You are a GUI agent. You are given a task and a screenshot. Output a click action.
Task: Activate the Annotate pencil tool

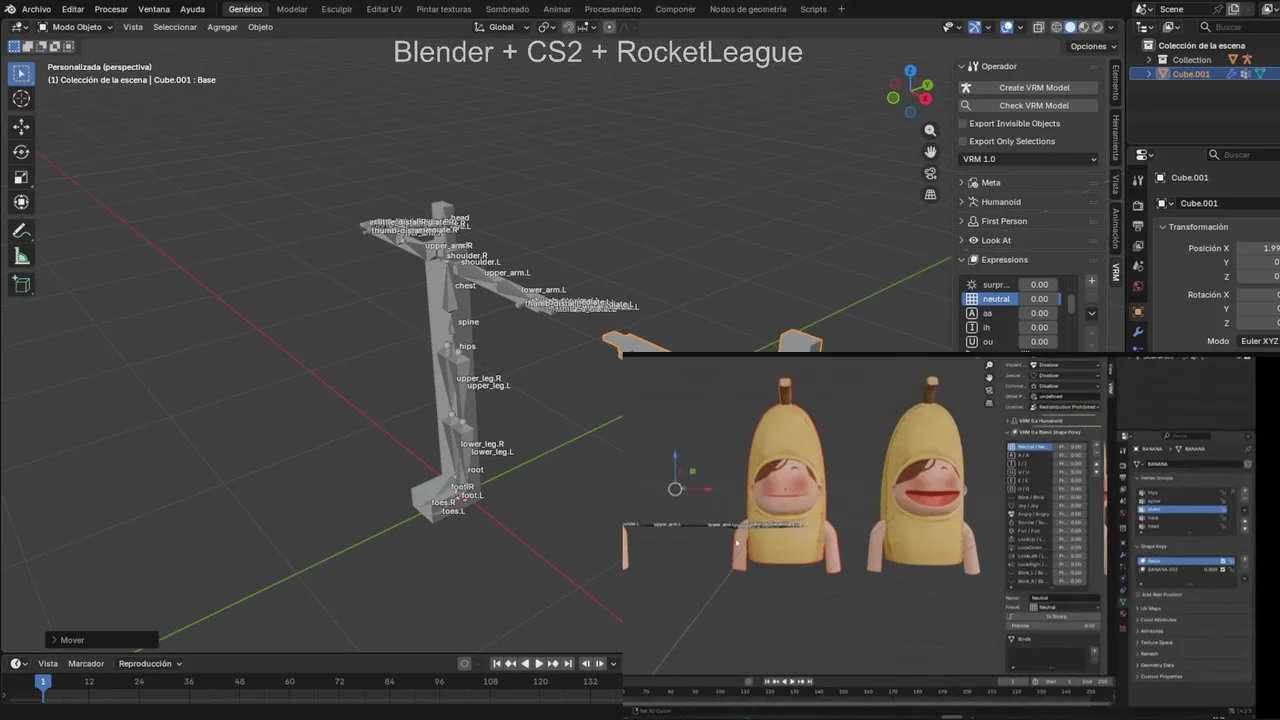pyautogui.click(x=21, y=231)
